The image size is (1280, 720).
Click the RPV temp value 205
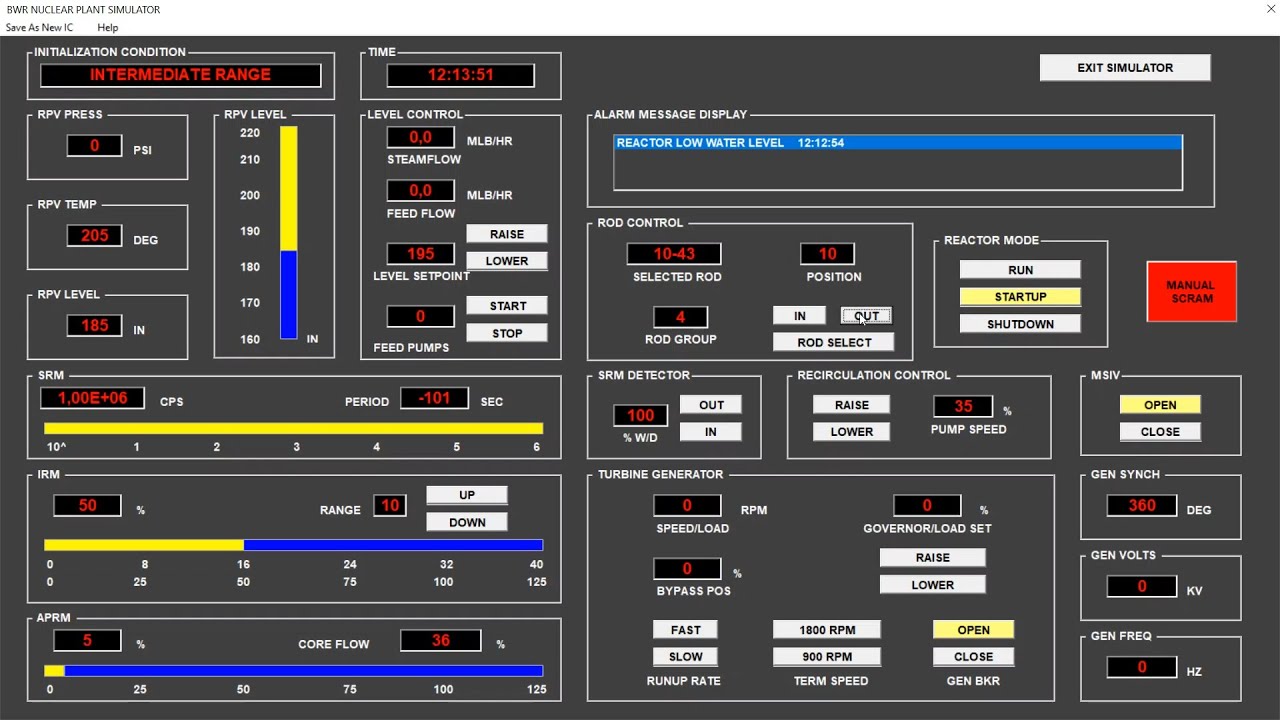(x=94, y=236)
